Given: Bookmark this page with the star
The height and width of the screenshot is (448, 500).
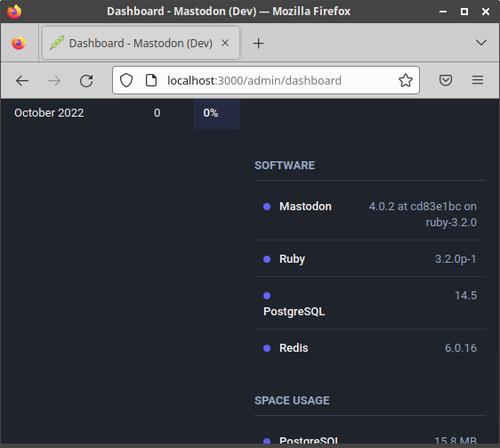Looking at the screenshot, I should pos(405,80).
